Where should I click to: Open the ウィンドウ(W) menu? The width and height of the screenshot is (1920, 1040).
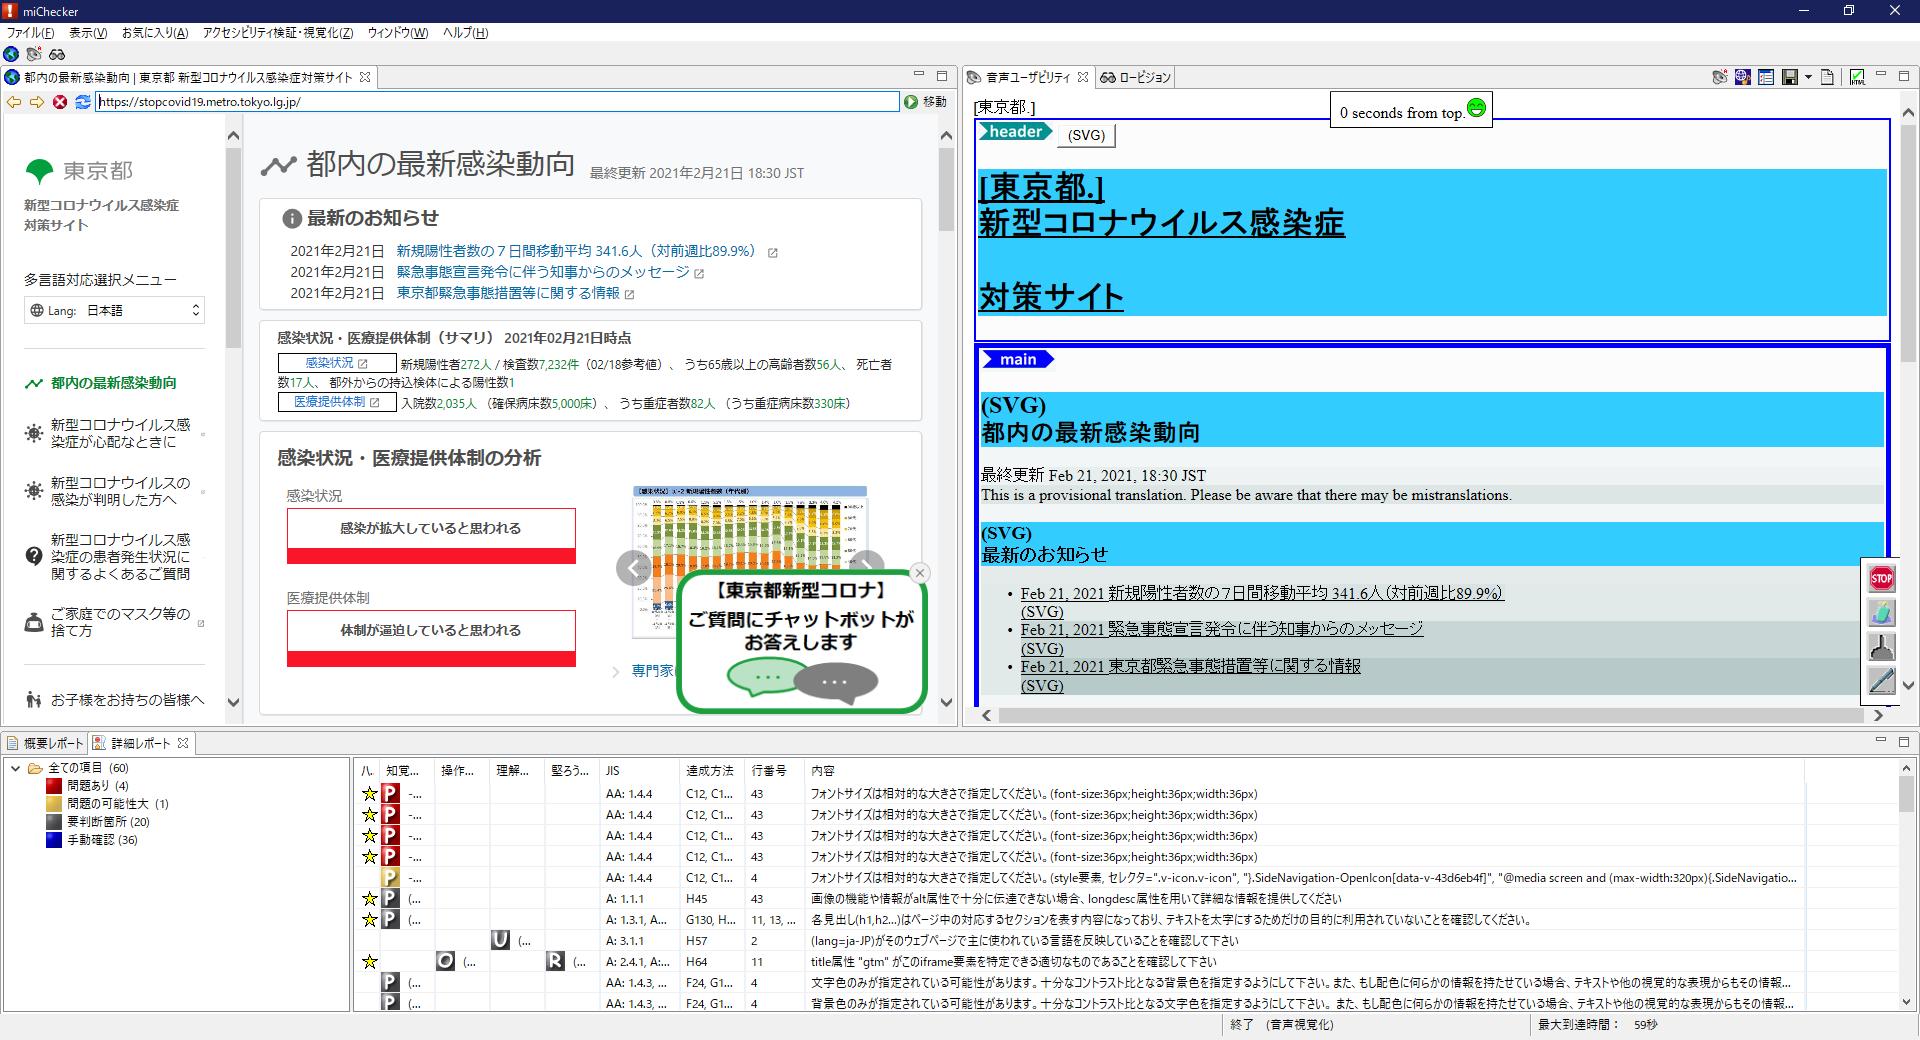pyautogui.click(x=398, y=33)
